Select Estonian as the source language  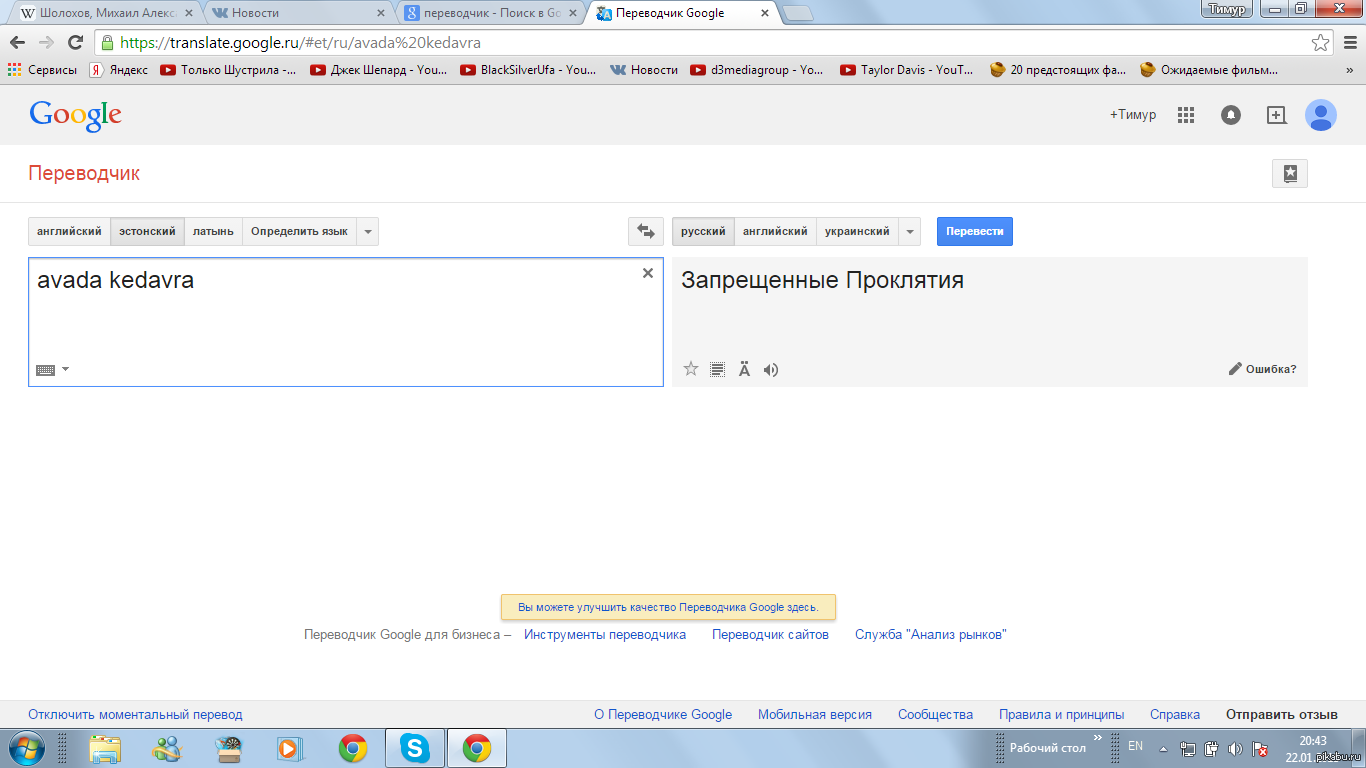(147, 231)
